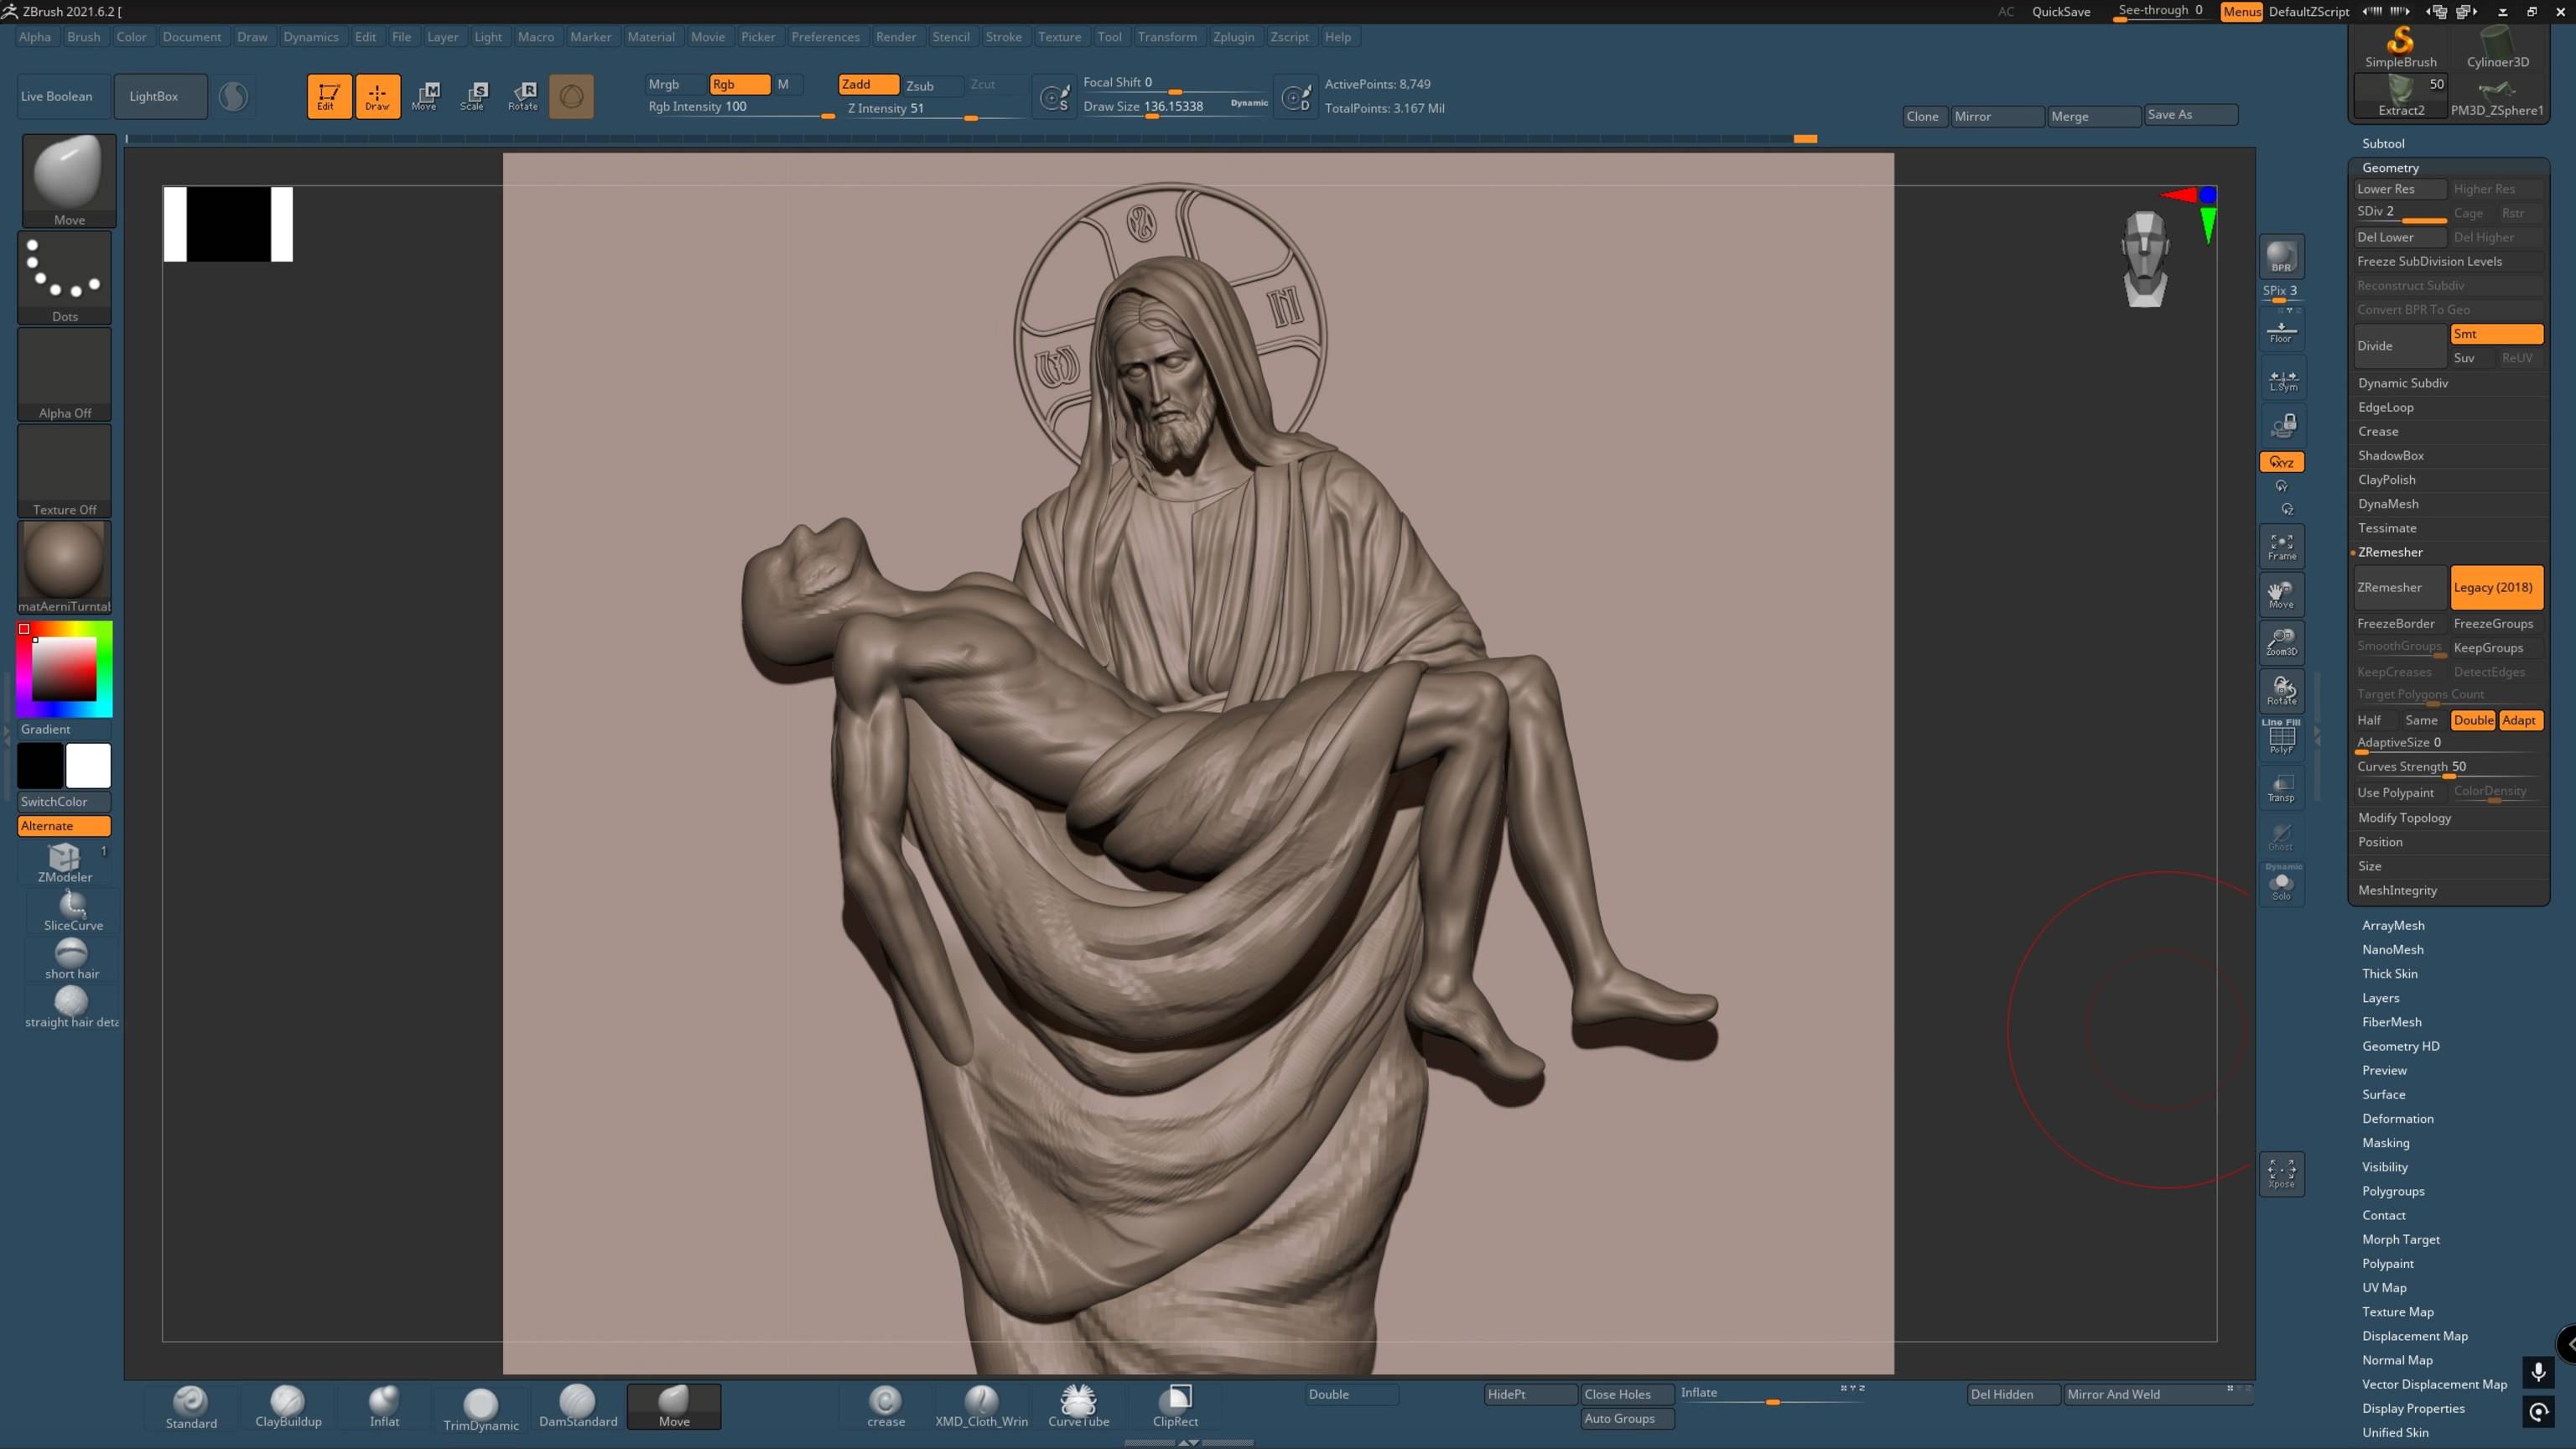Select the XMD_Cloth_Wrin brush
The image size is (2576, 1449).
click(981, 1407)
